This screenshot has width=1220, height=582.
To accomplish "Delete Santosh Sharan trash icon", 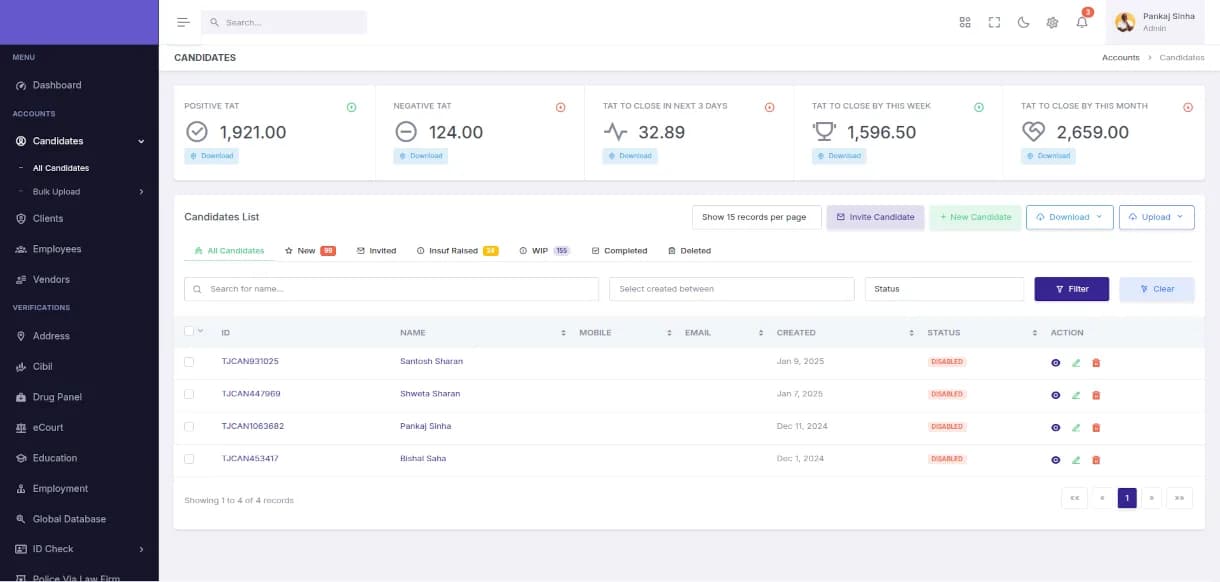I will point(1096,363).
